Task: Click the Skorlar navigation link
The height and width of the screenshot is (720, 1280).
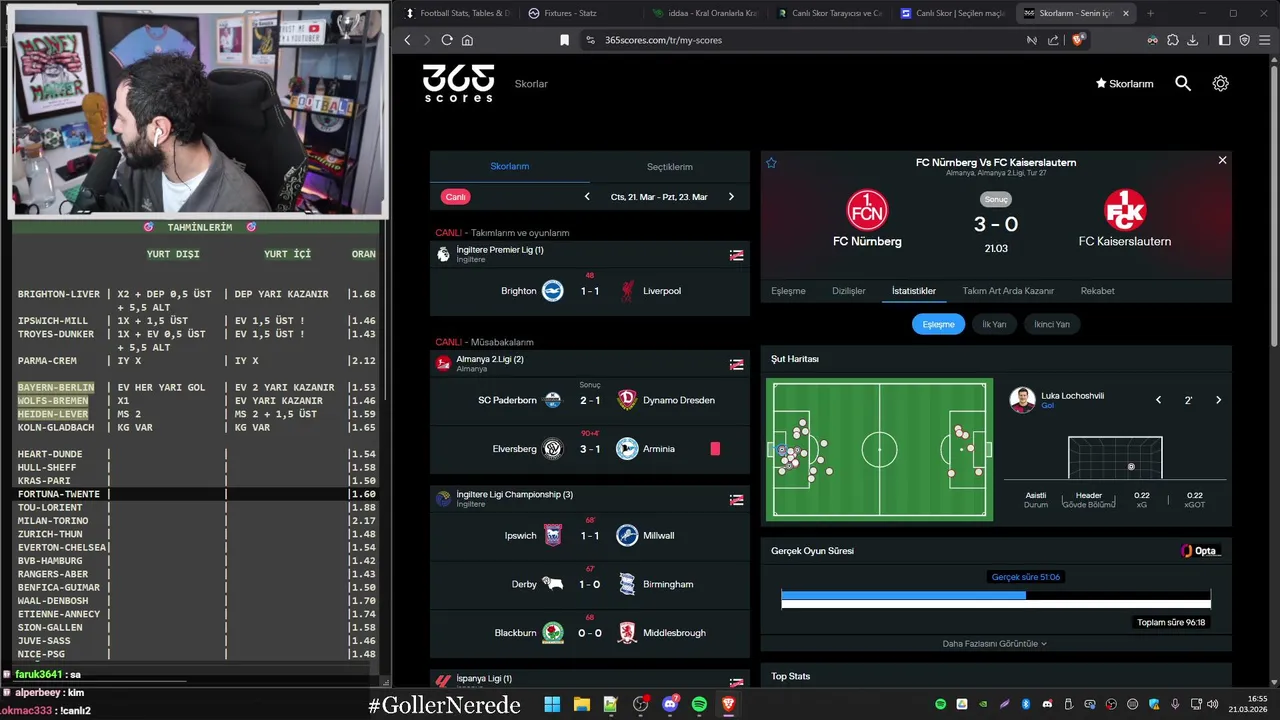Action: (531, 84)
